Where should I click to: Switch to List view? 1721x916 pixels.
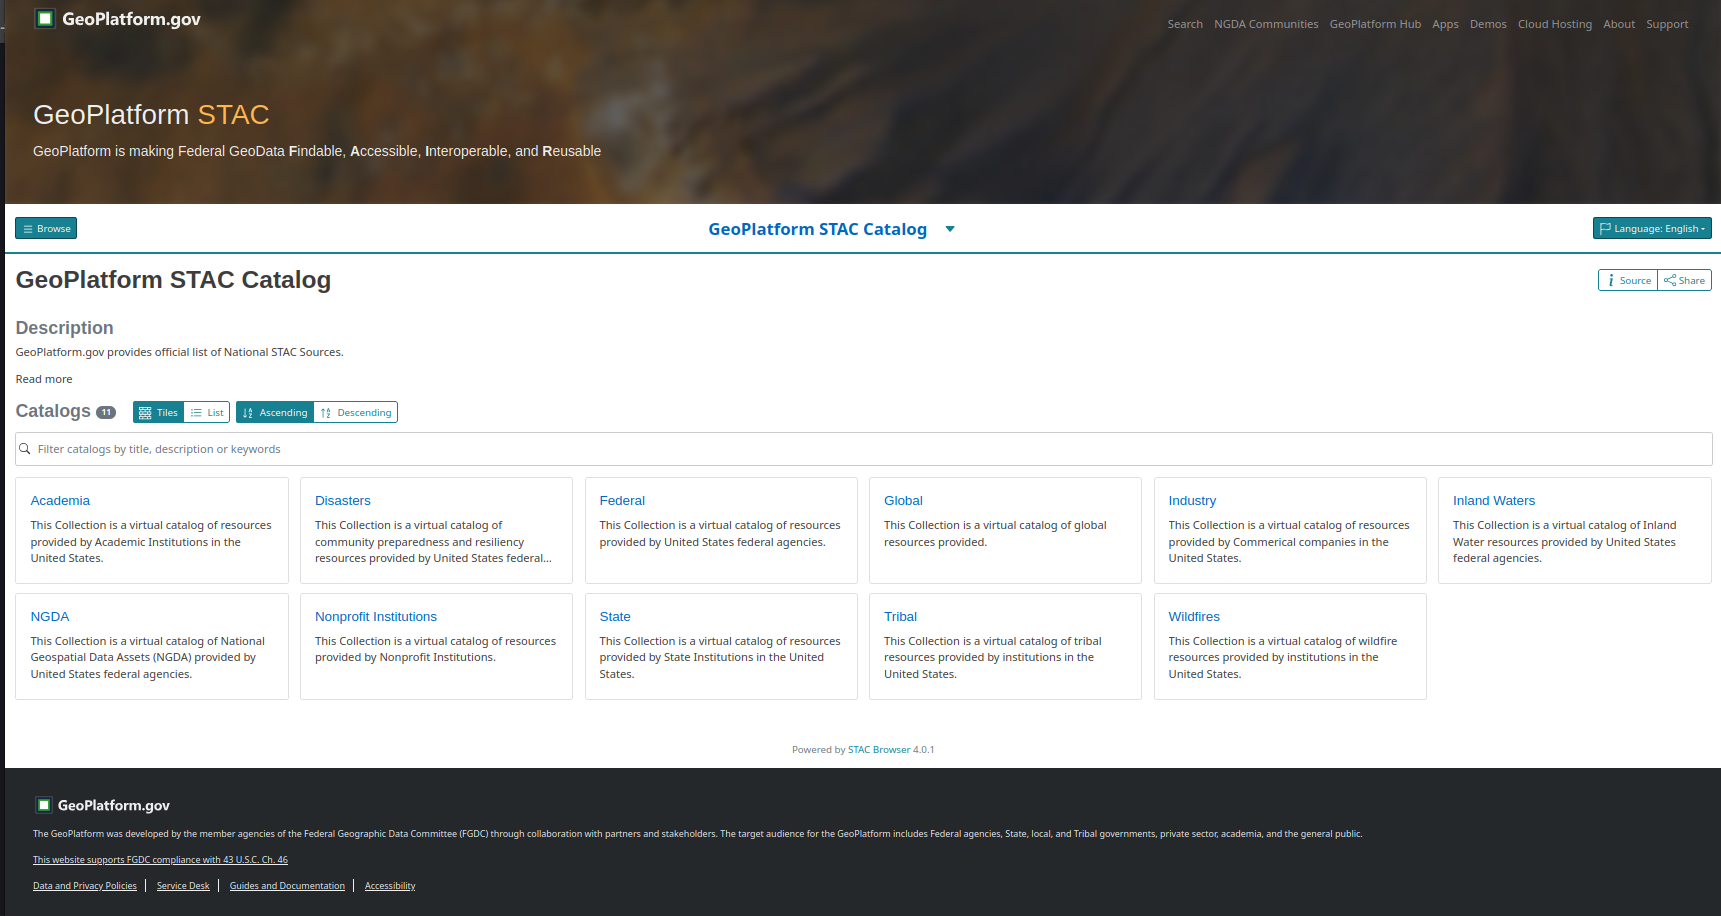pos(207,413)
